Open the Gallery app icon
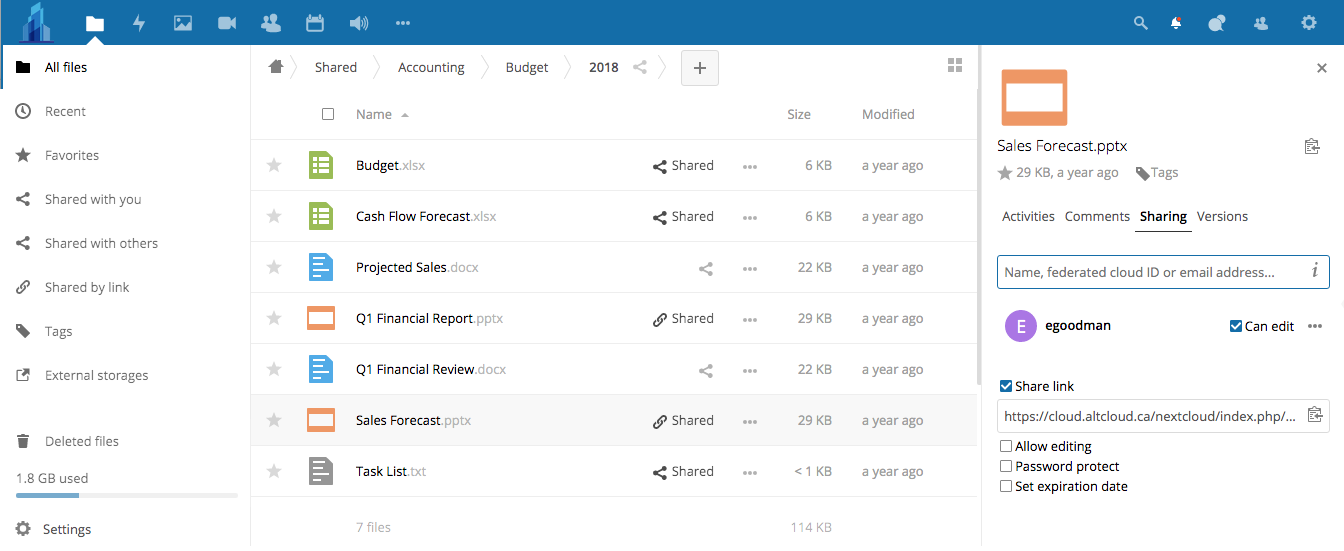 [183, 23]
